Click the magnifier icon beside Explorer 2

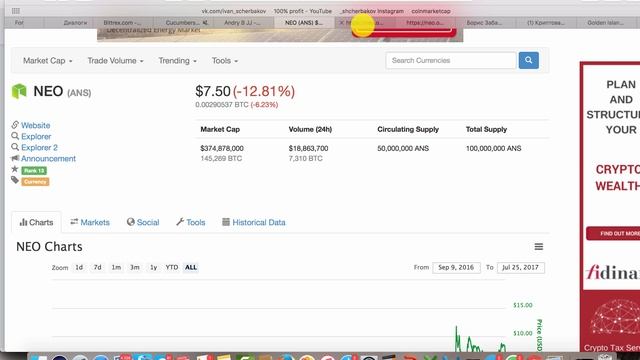(15, 147)
